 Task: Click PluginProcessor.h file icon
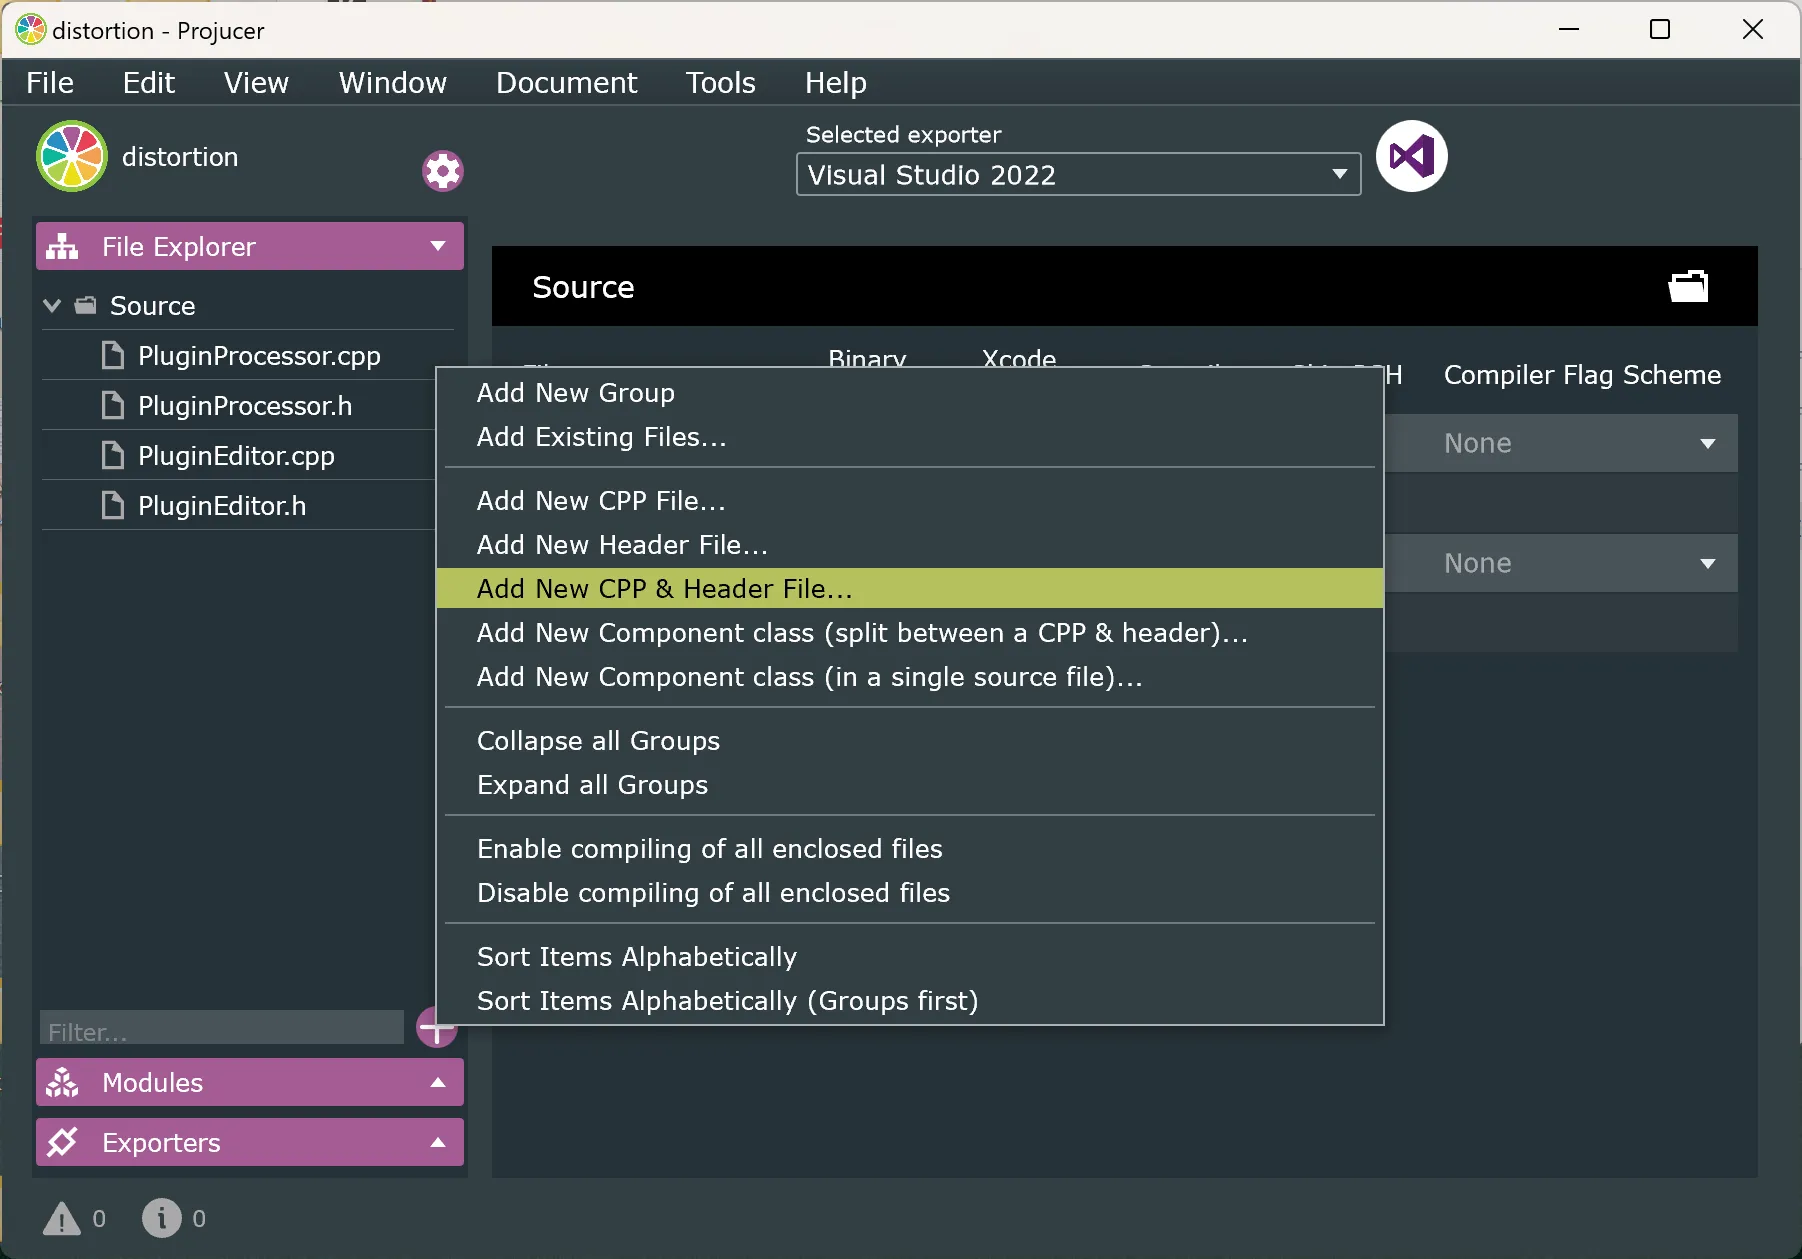(113, 405)
